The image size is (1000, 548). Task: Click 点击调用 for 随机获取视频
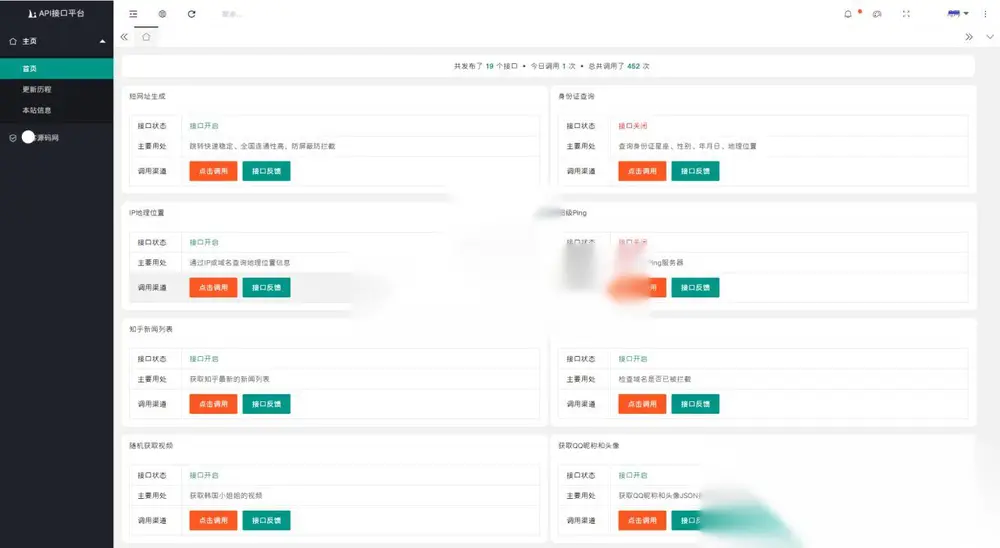tap(213, 520)
